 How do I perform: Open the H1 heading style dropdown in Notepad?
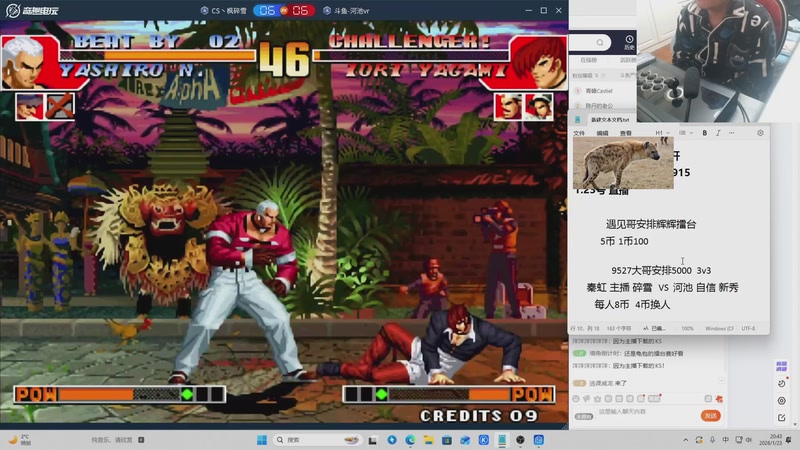[662, 133]
